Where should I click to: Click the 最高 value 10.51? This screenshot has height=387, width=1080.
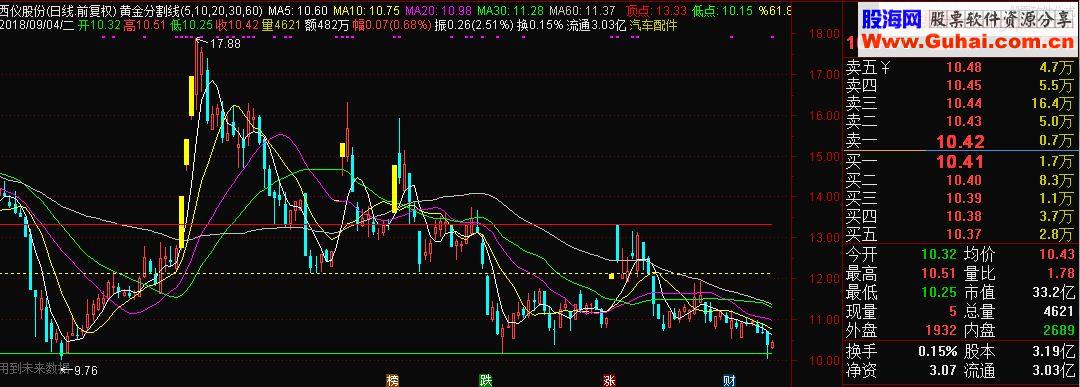pos(939,273)
